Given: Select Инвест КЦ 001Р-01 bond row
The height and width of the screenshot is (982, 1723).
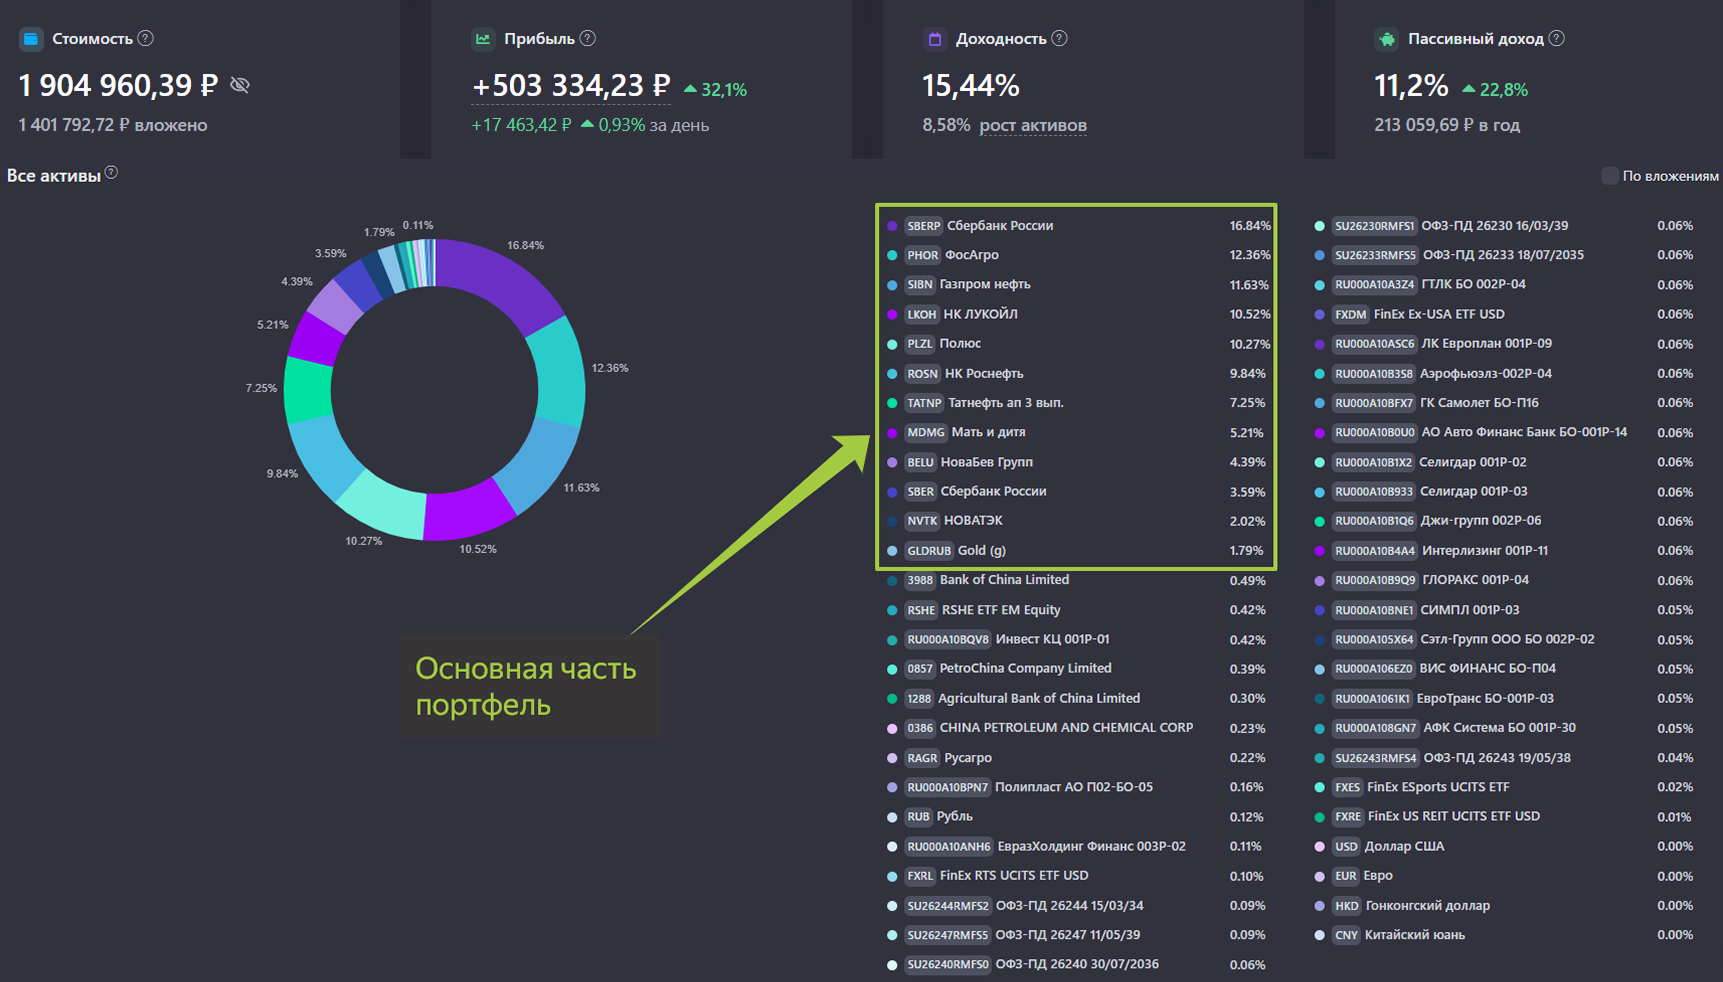Looking at the screenshot, I should click(1078, 639).
